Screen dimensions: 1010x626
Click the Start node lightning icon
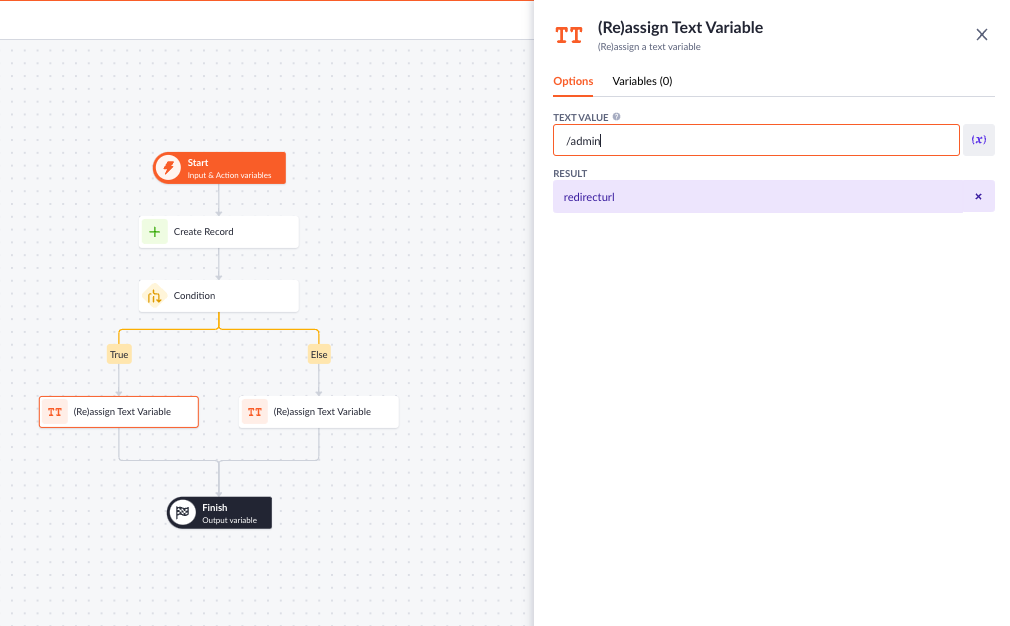(x=169, y=168)
